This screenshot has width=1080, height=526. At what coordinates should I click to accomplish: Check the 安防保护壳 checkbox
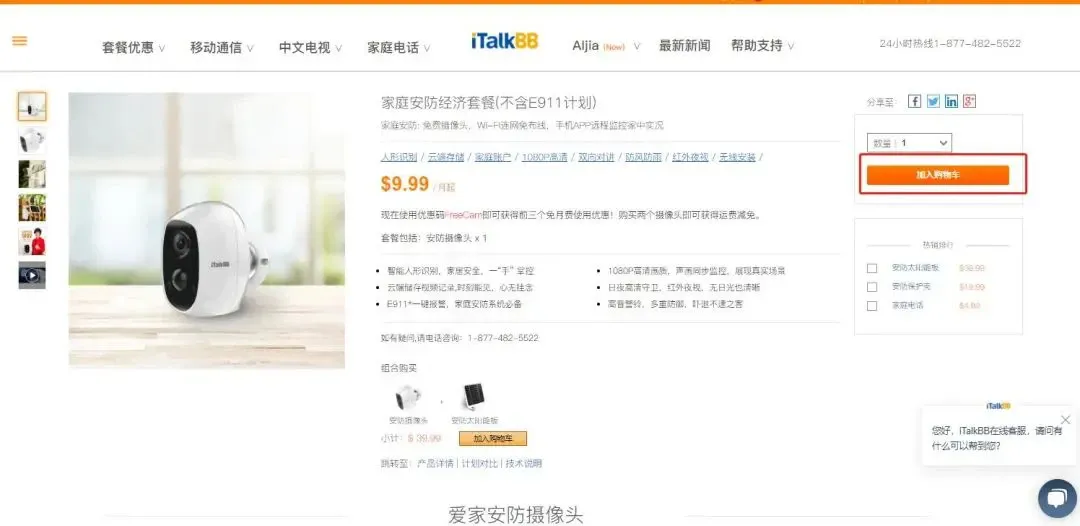[x=872, y=287]
